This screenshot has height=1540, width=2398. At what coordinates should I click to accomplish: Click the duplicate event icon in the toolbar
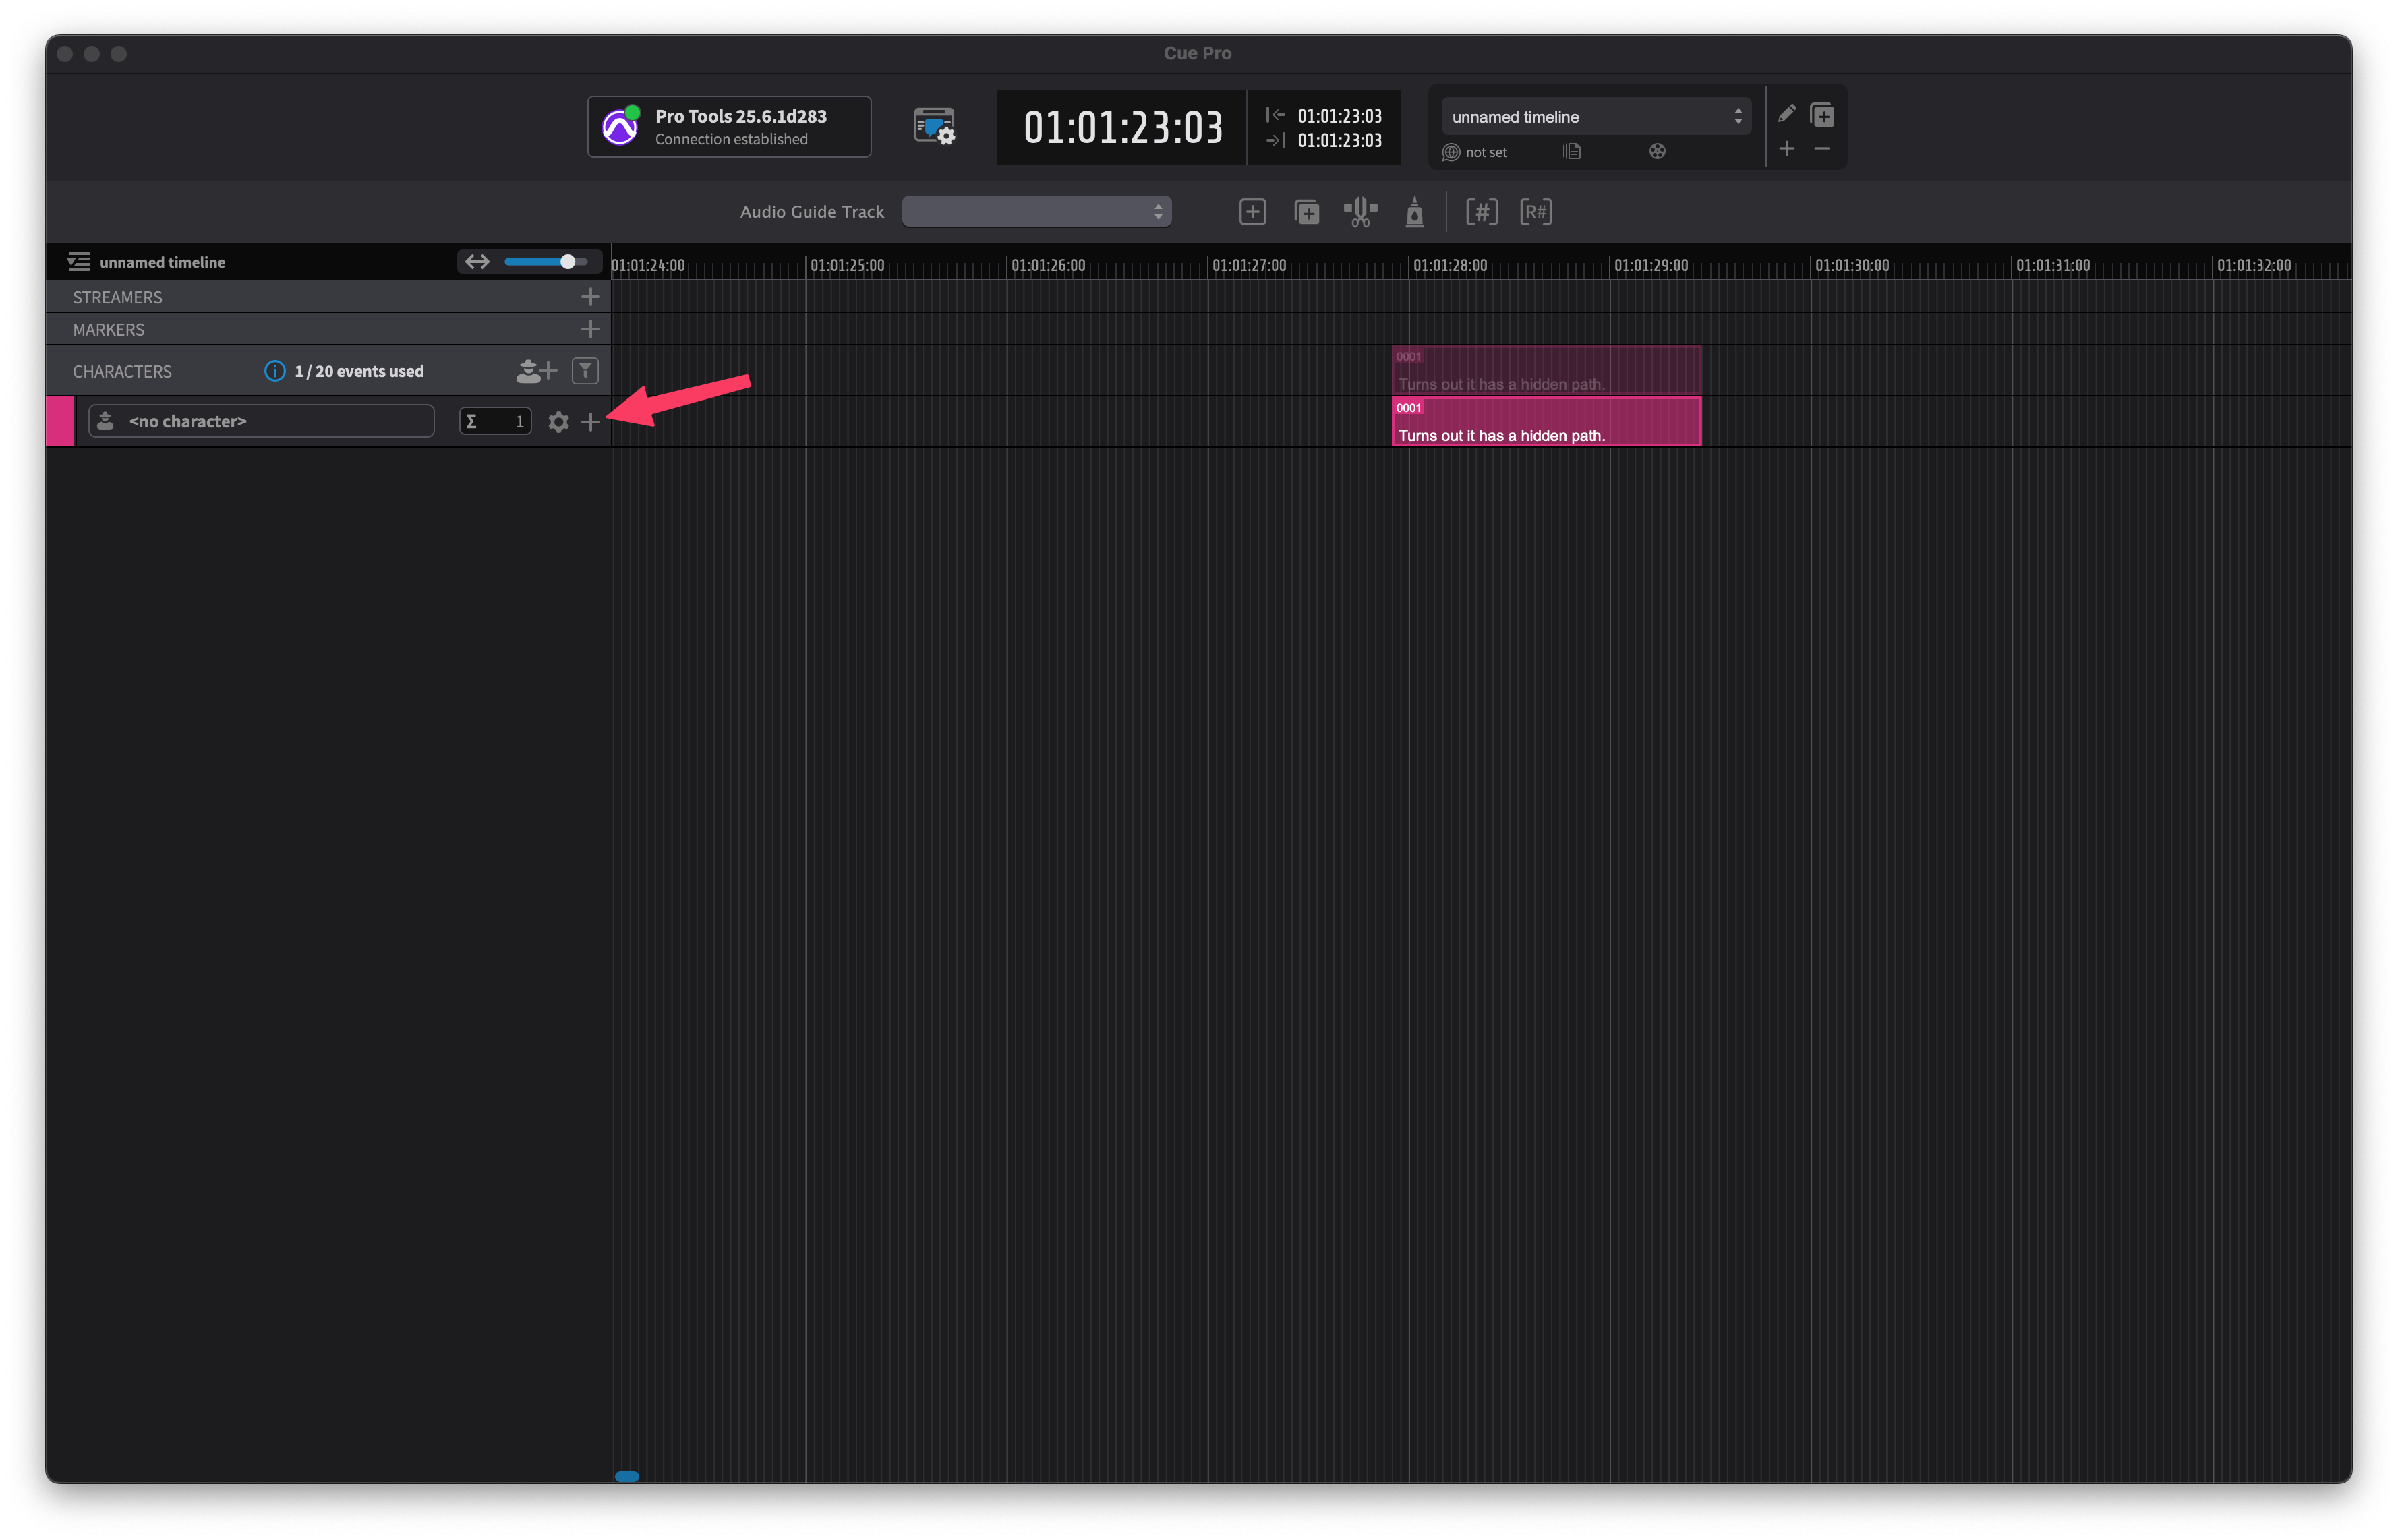pyautogui.click(x=1306, y=212)
